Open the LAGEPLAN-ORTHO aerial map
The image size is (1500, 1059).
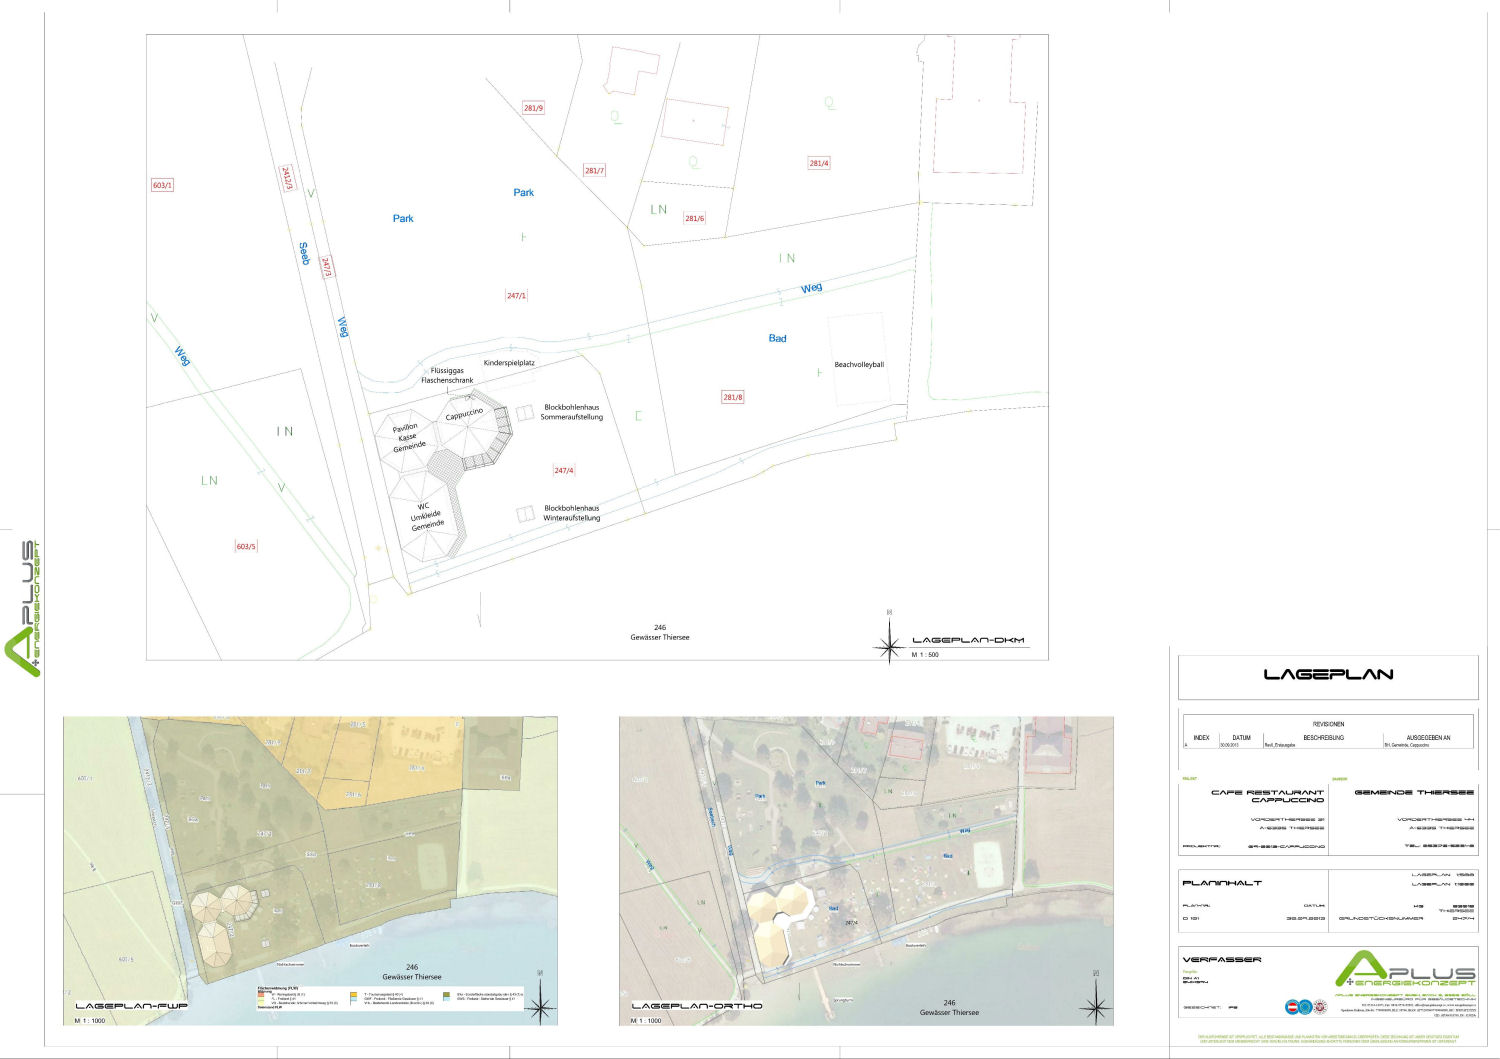point(866,870)
